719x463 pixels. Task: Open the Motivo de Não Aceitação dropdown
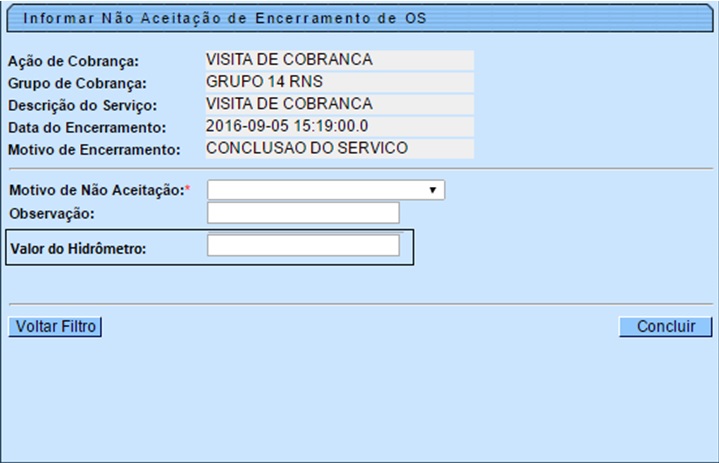(x=325, y=190)
